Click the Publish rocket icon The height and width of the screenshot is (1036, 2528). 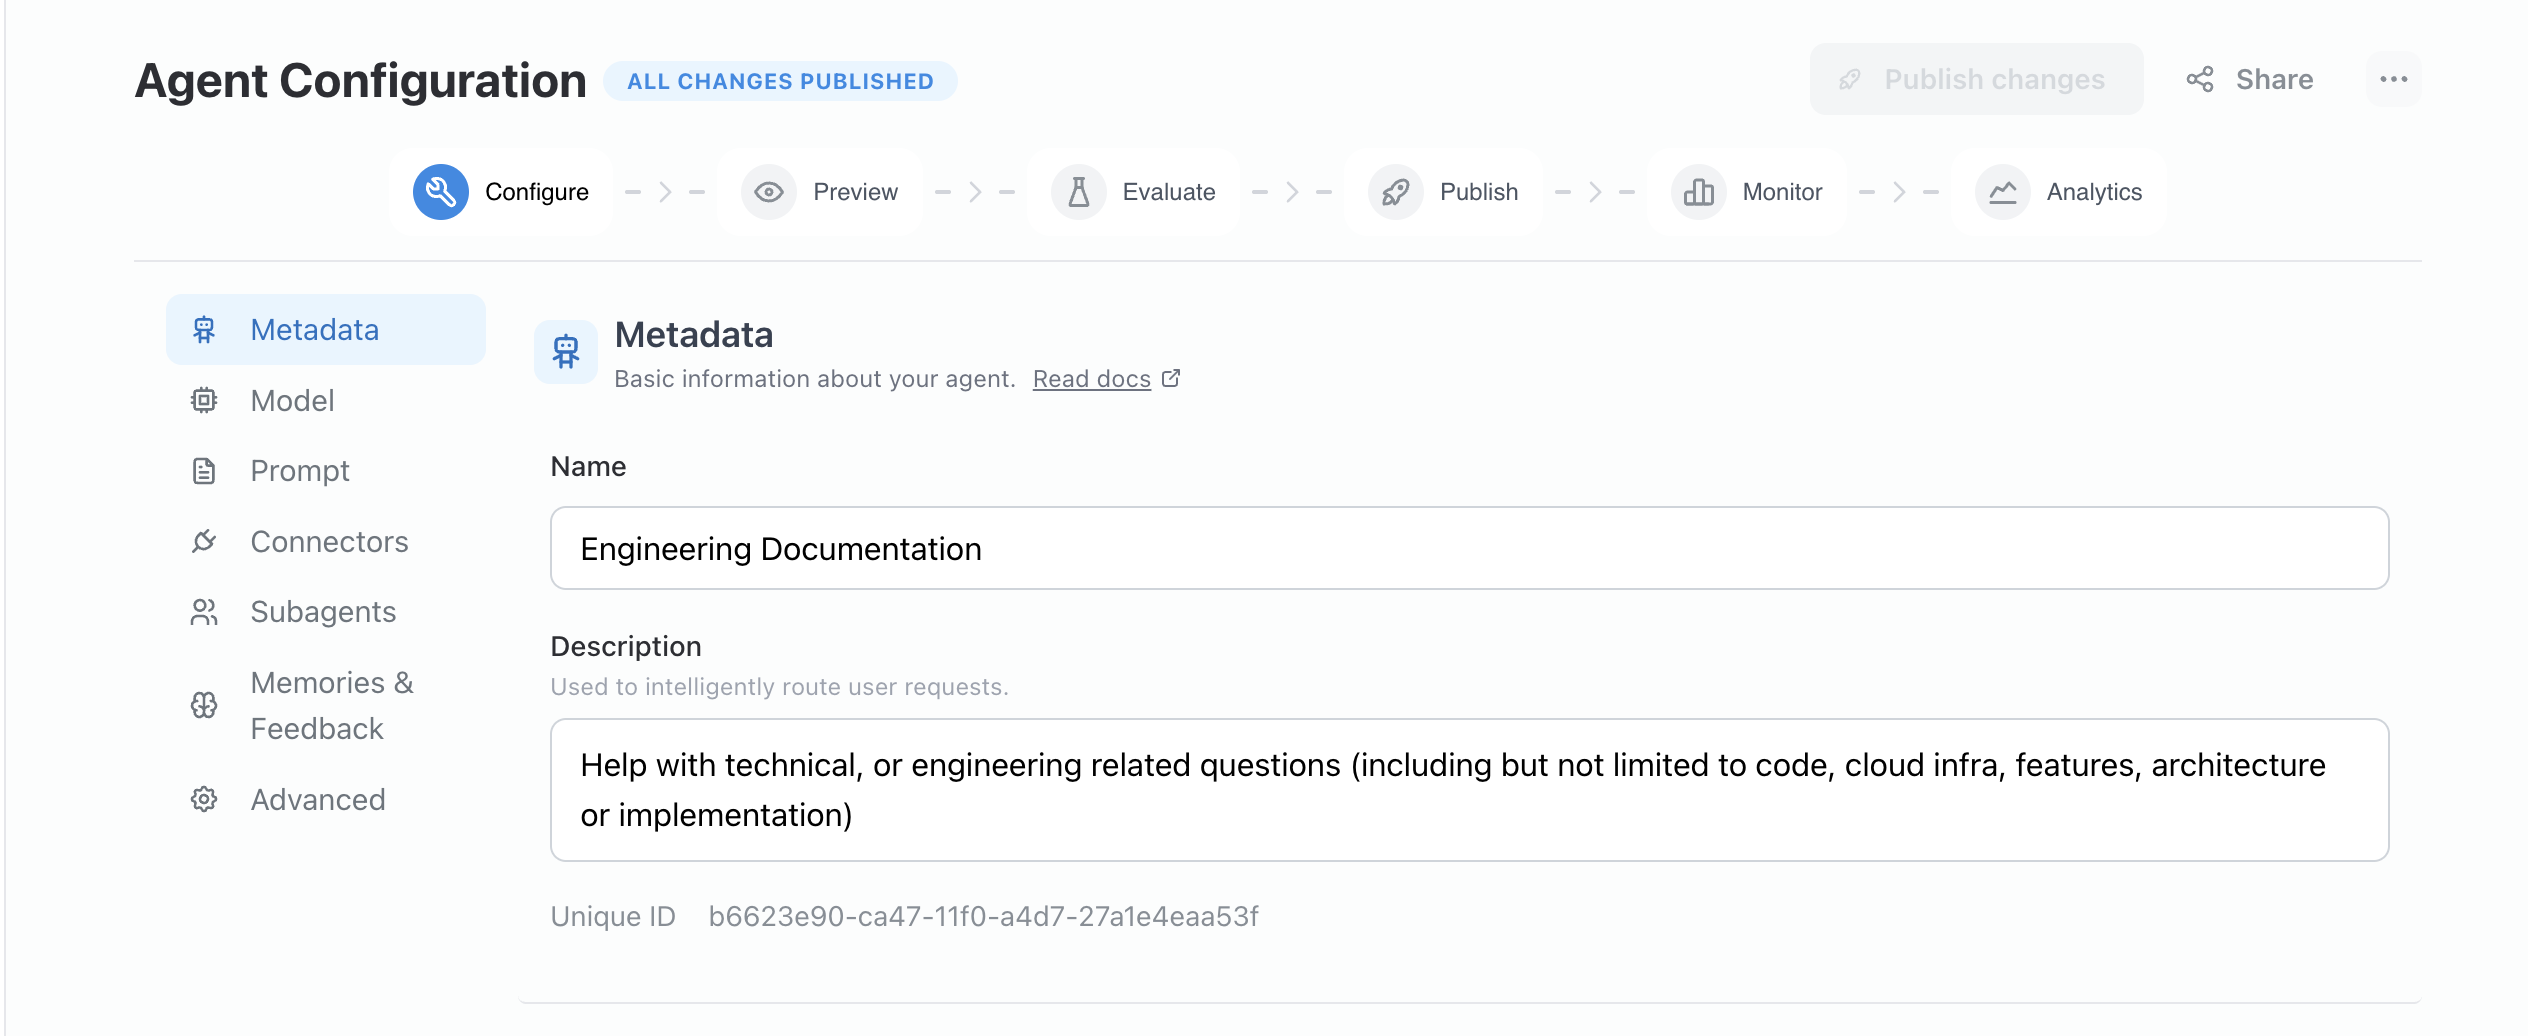click(1396, 191)
